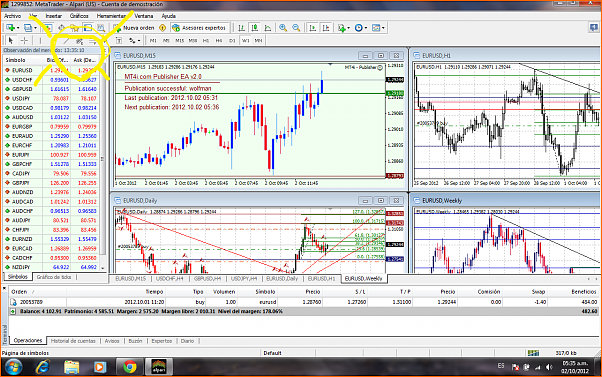Close the Terminal panel with its x
This screenshot has width=602, height=377.
point(4,288)
